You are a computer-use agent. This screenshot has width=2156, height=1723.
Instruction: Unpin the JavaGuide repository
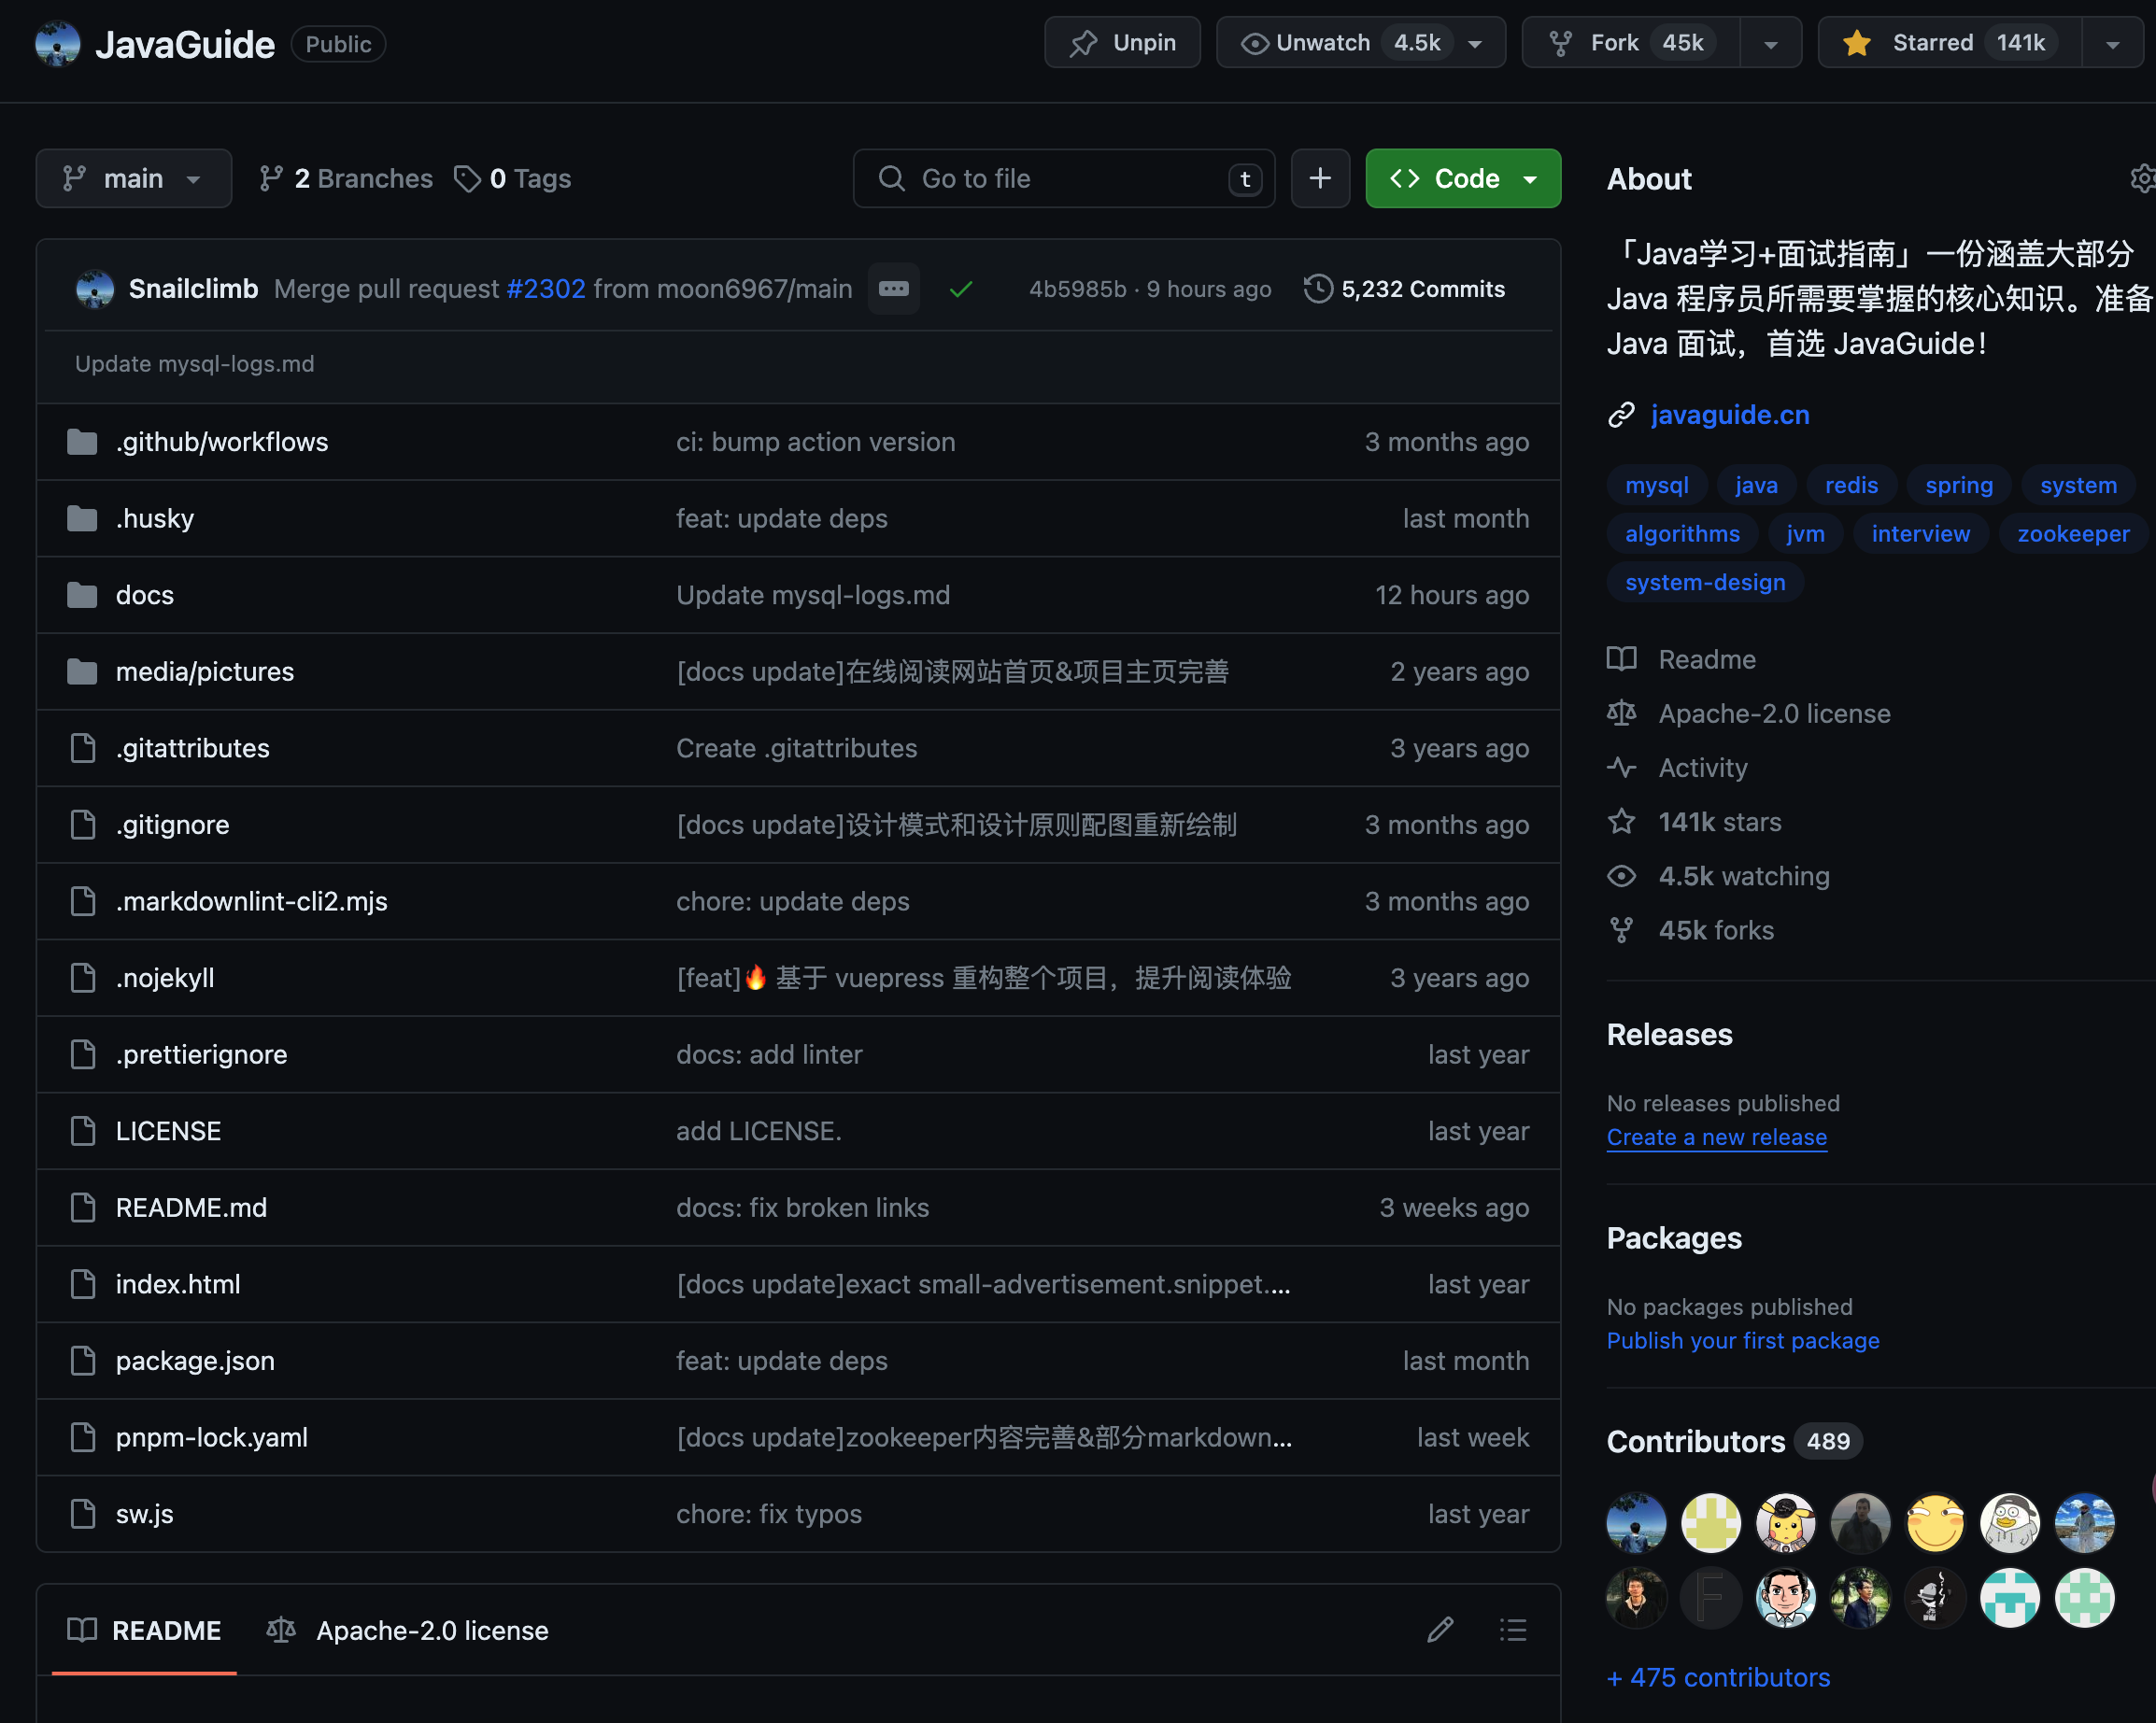(x=1122, y=42)
